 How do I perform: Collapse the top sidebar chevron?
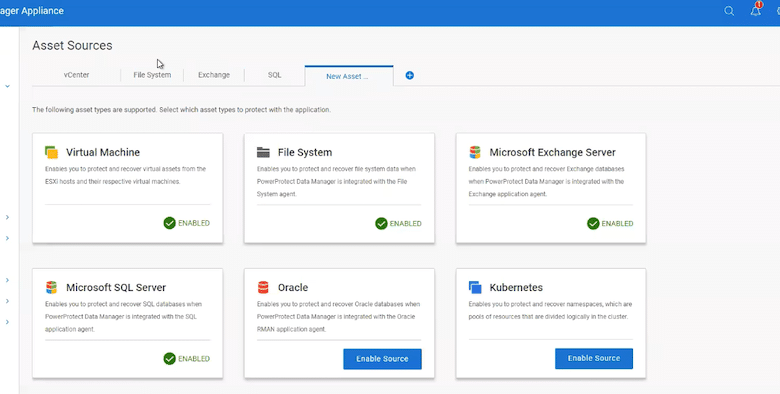pos(7,87)
